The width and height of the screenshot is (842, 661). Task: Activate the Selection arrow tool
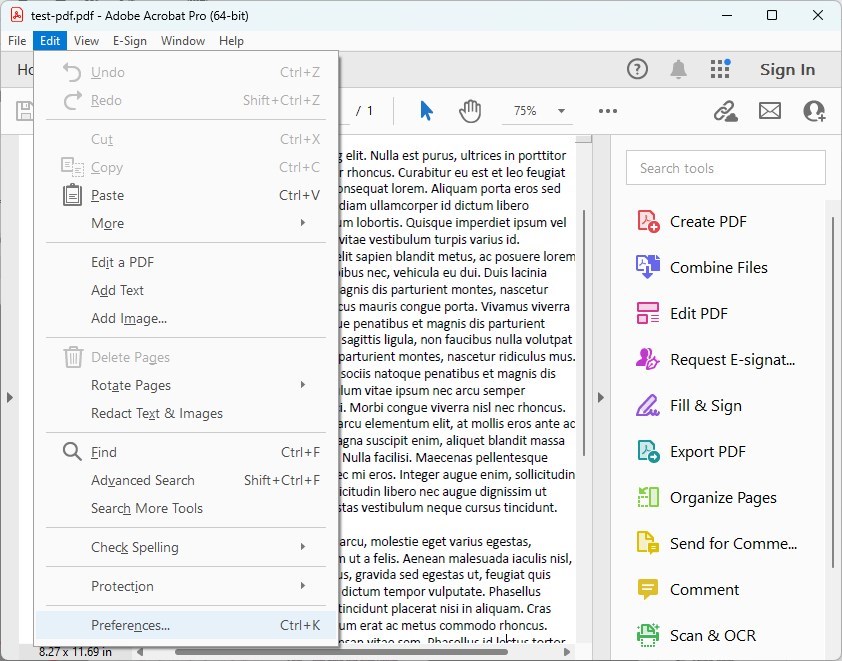(x=425, y=111)
